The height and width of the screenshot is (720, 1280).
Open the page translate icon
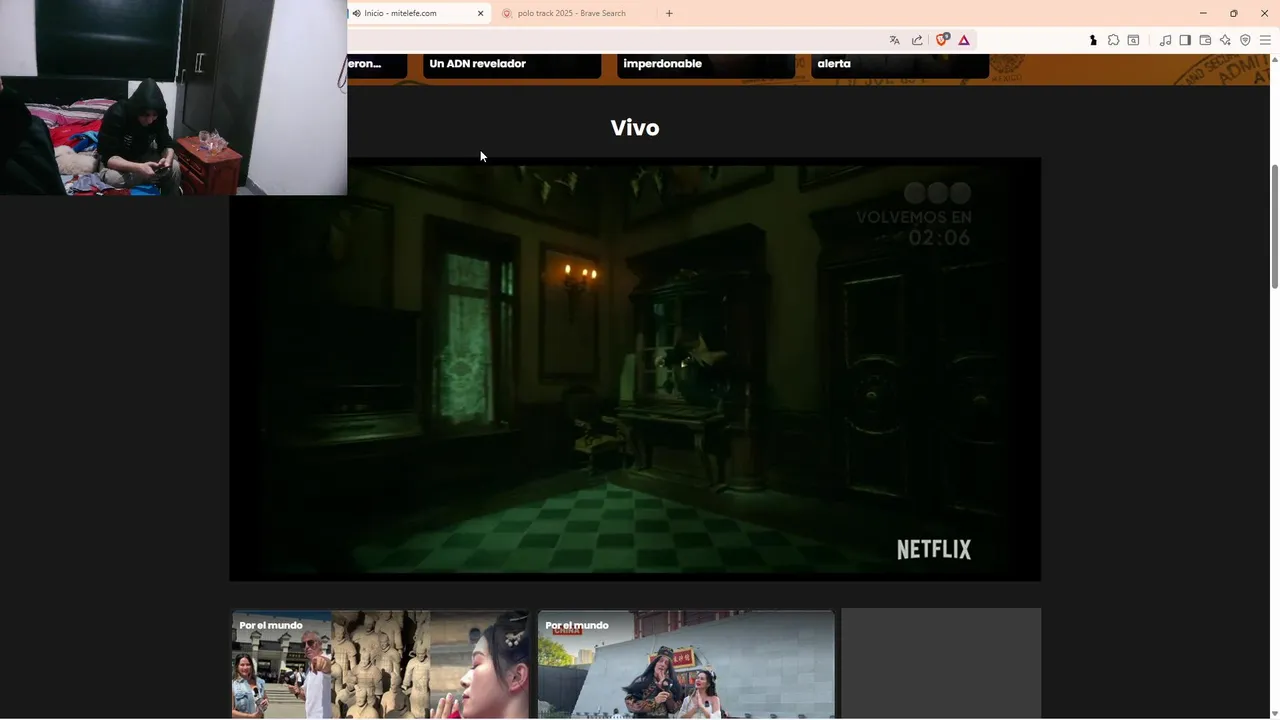pyautogui.click(x=894, y=40)
